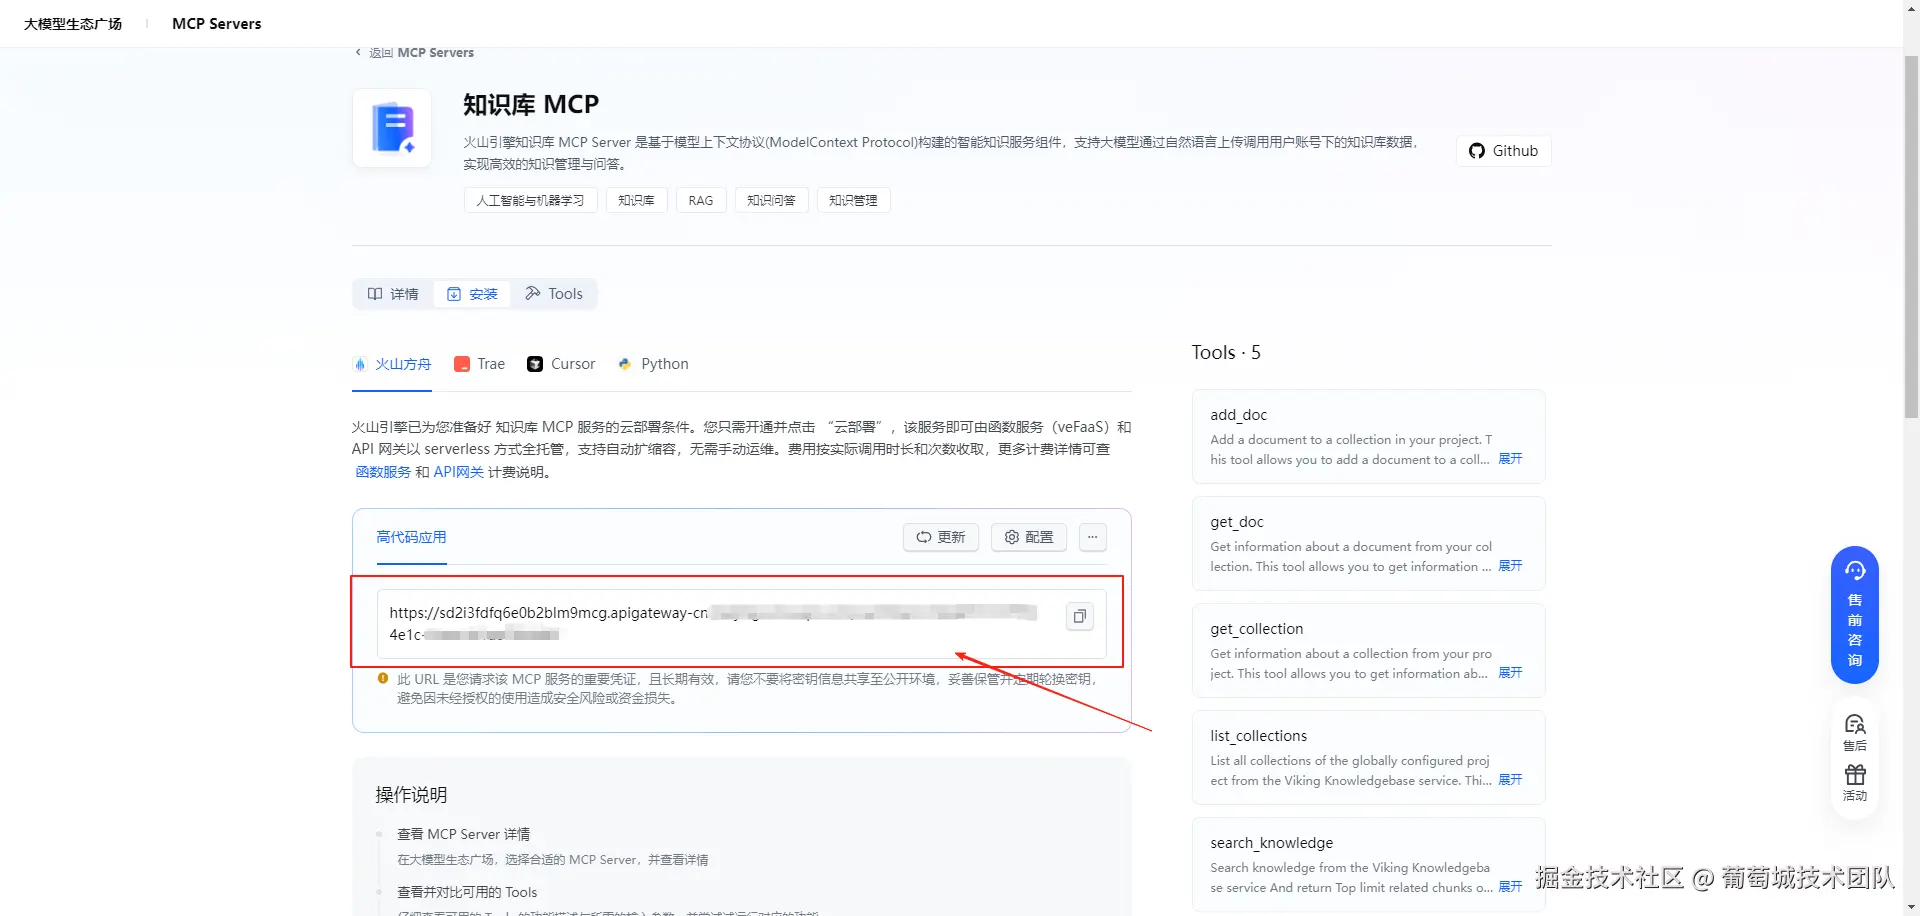
Task: Copy the MCP service URL
Action: pyautogui.click(x=1079, y=616)
